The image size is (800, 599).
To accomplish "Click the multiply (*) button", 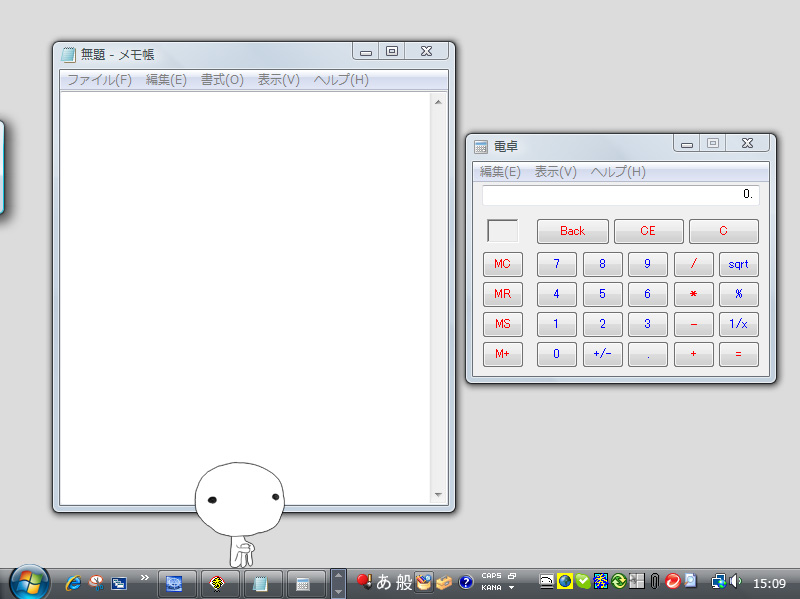I will pos(693,294).
